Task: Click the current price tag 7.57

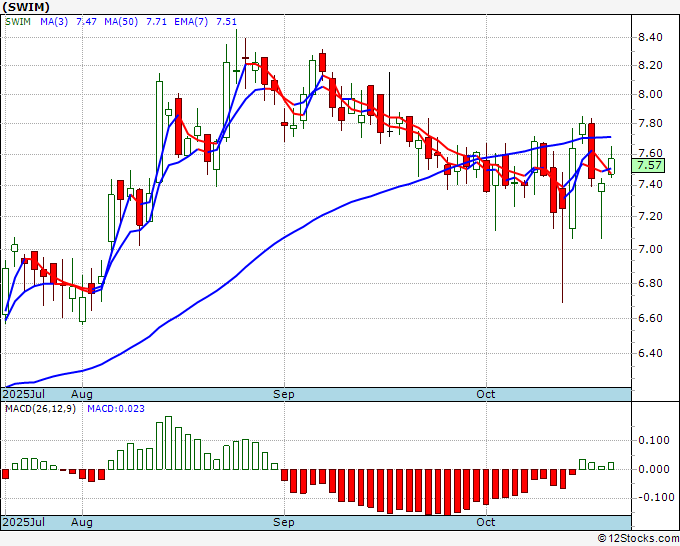Action: coord(649,165)
